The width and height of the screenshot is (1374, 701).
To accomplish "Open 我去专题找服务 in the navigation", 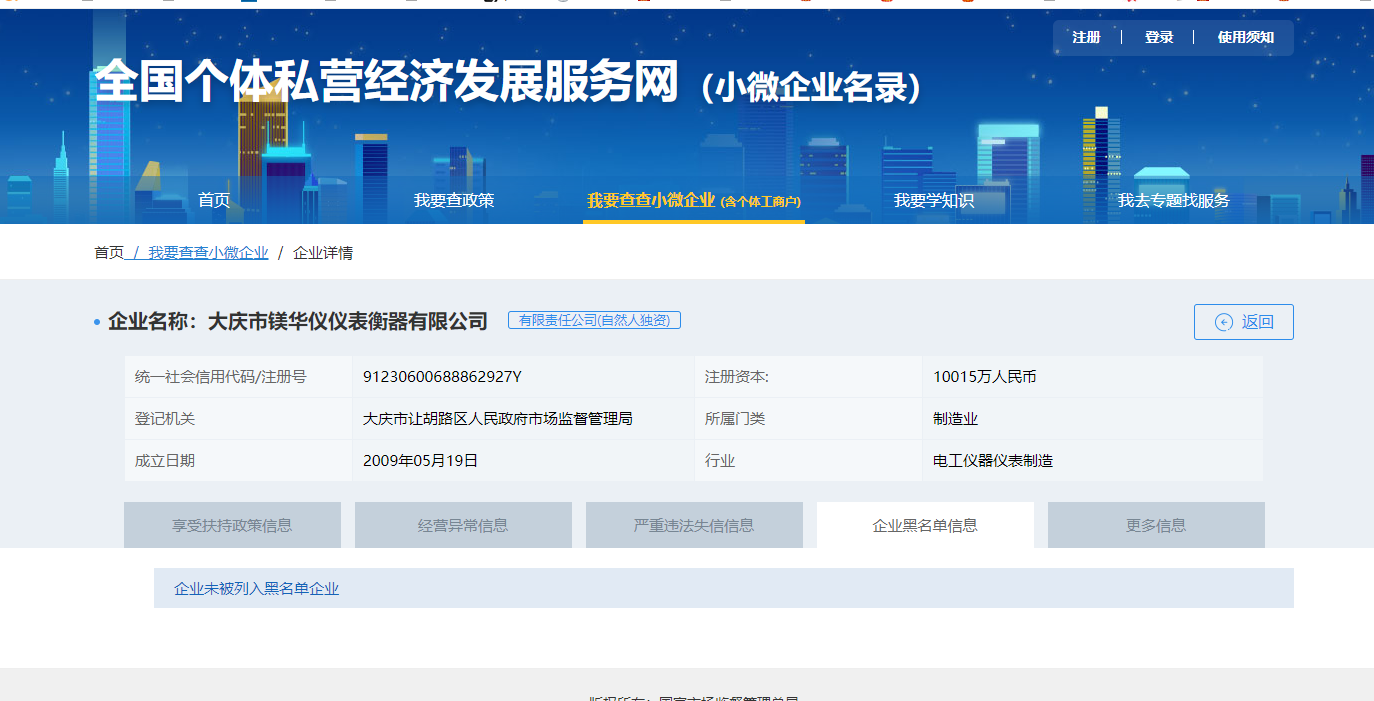I will (x=1174, y=200).
